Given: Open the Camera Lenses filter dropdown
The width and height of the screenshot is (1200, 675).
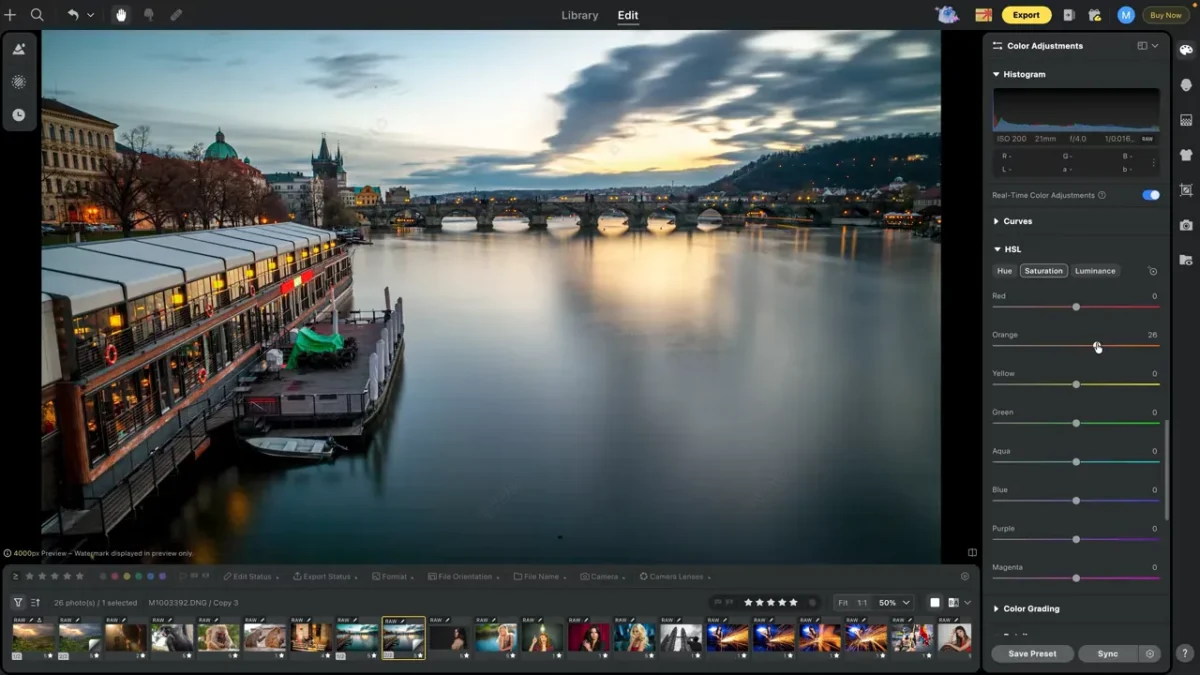Looking at the screenshot, I should click(x=675, y=577).
